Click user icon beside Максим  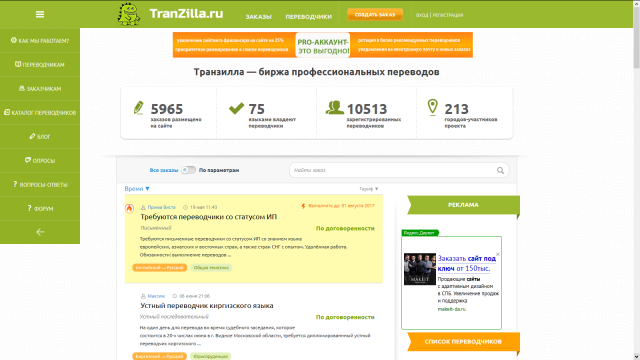(x=143, y=296)
